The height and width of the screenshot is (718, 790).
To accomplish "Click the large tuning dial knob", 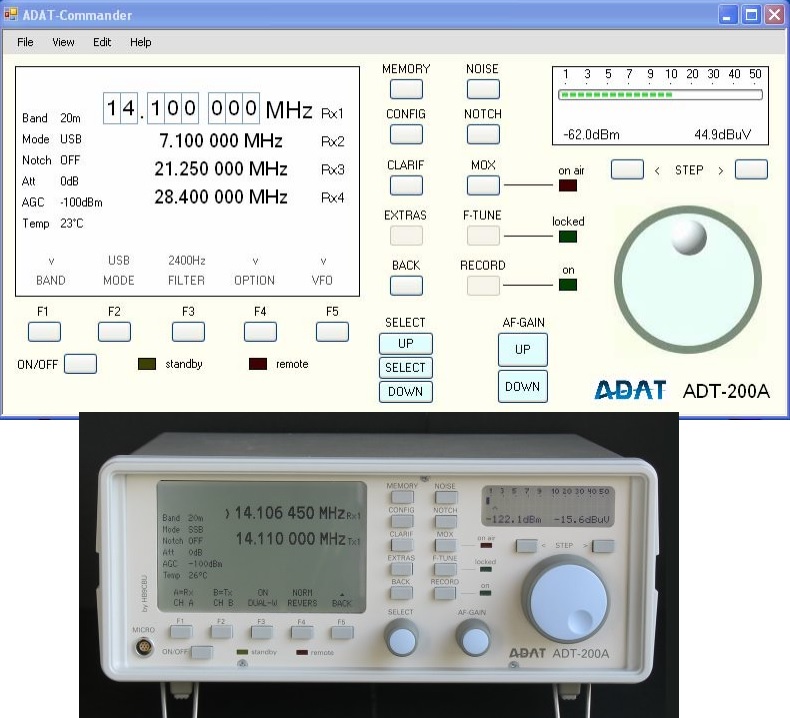I will (688, 280).
